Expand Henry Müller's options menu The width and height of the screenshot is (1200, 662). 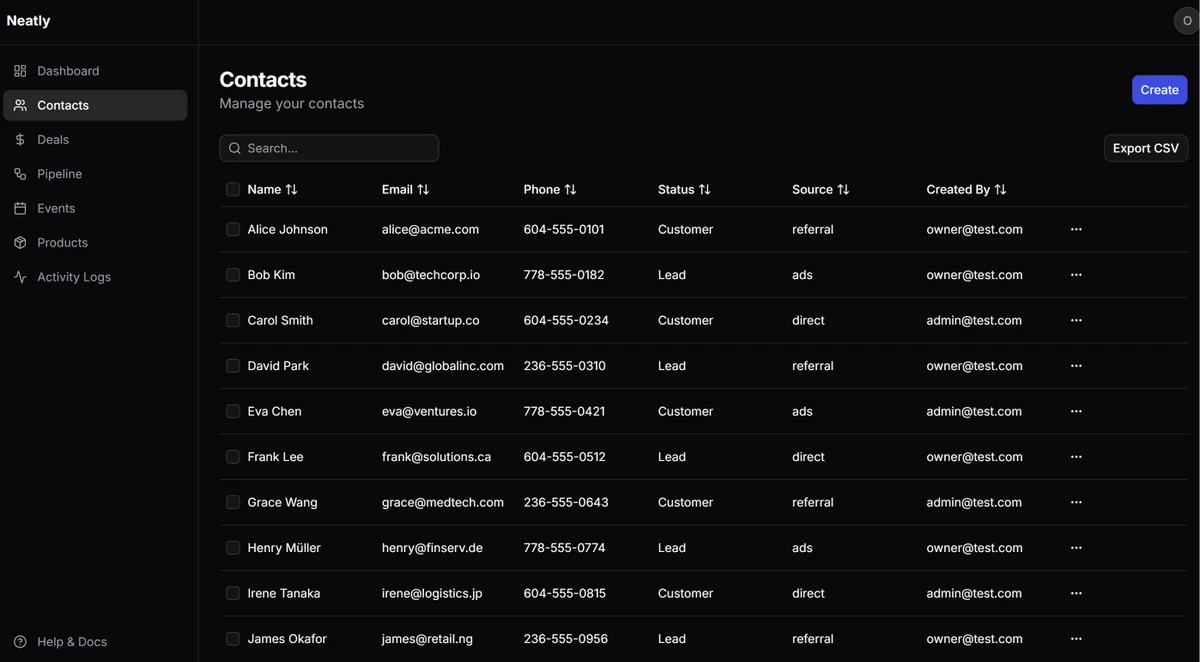tap(1076, 548)
